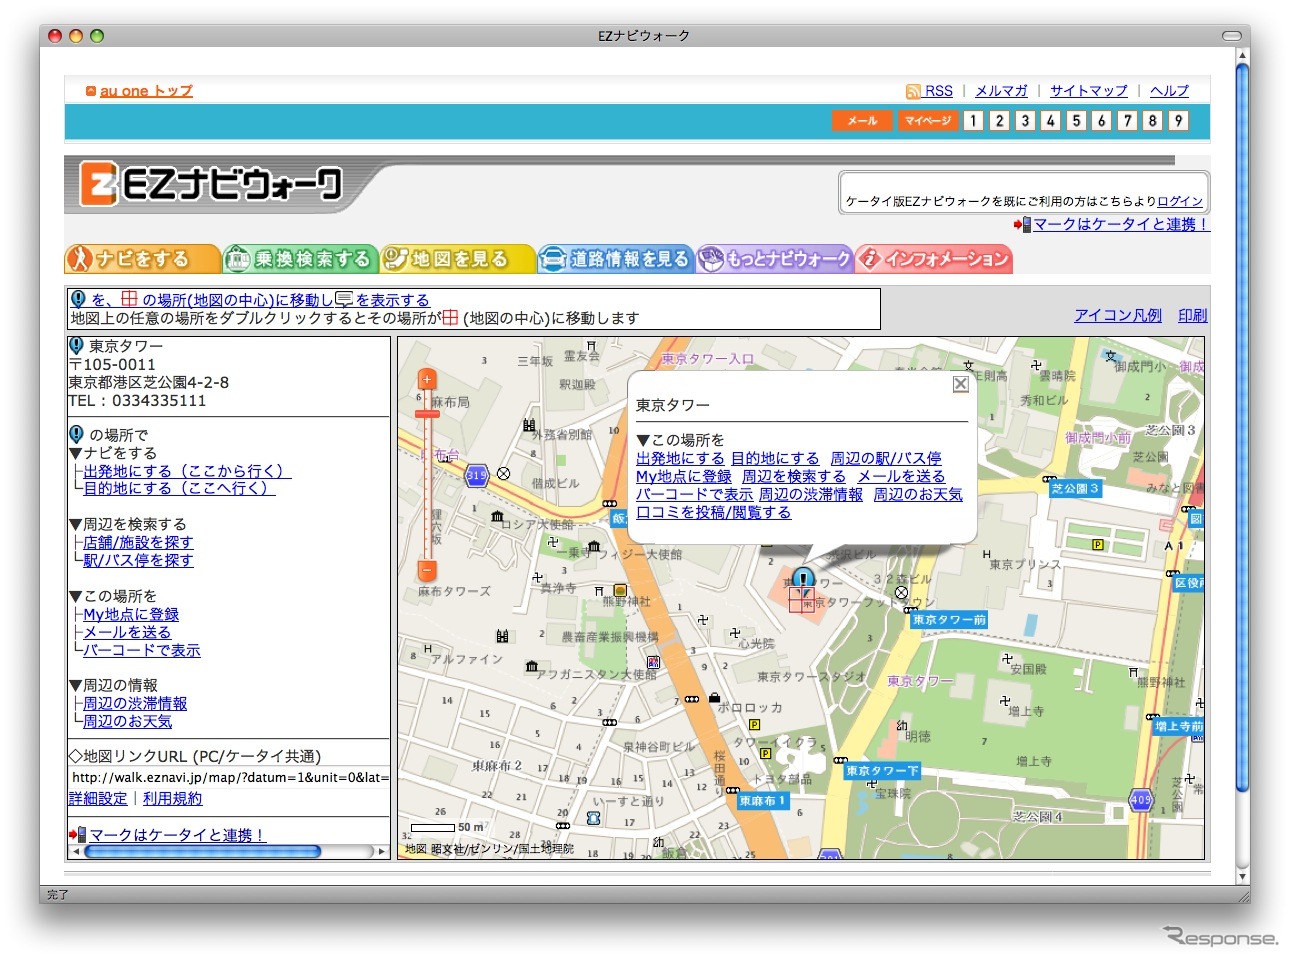The height and width of the screenshot is (958, 1290).
Task: Click the 地図リンクURL text field
Action: coord(229,777)
